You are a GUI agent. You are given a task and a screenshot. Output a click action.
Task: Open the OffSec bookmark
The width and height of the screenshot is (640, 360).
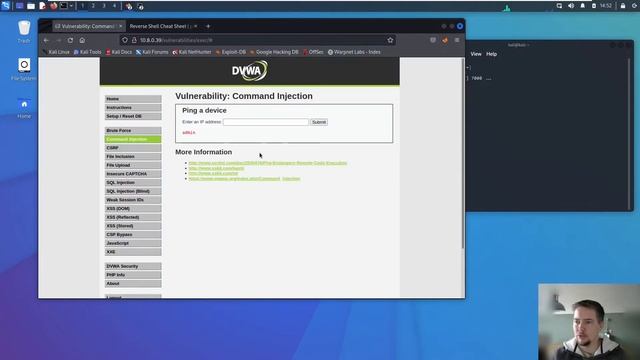click(313, 52)
